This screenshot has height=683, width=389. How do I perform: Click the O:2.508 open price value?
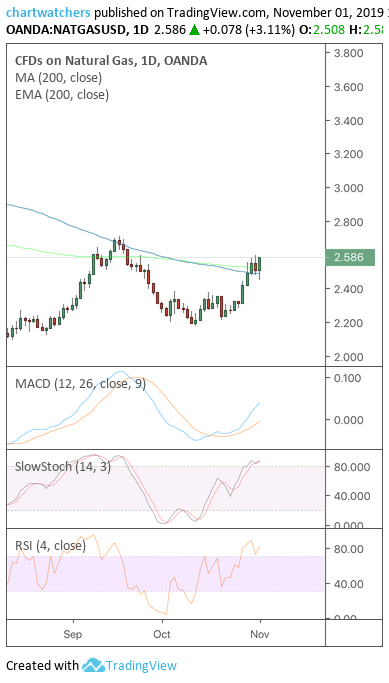[x=323, y=30]
